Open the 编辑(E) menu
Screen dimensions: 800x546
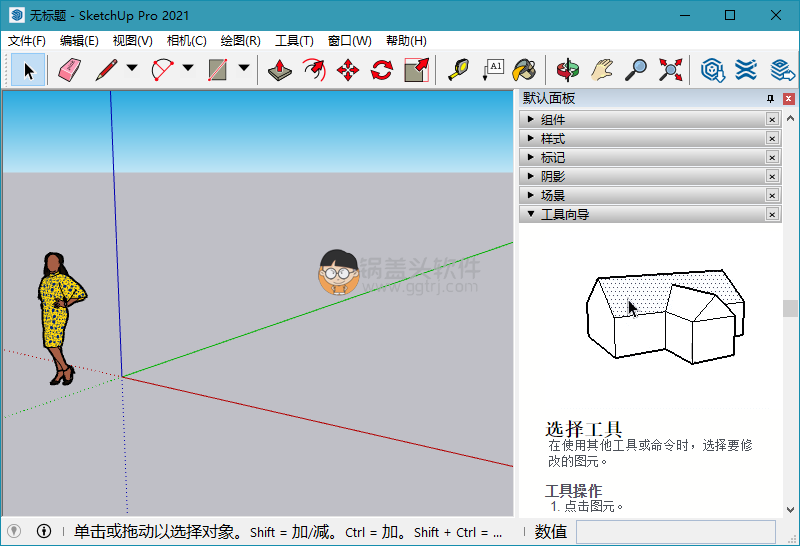point(79,41)
